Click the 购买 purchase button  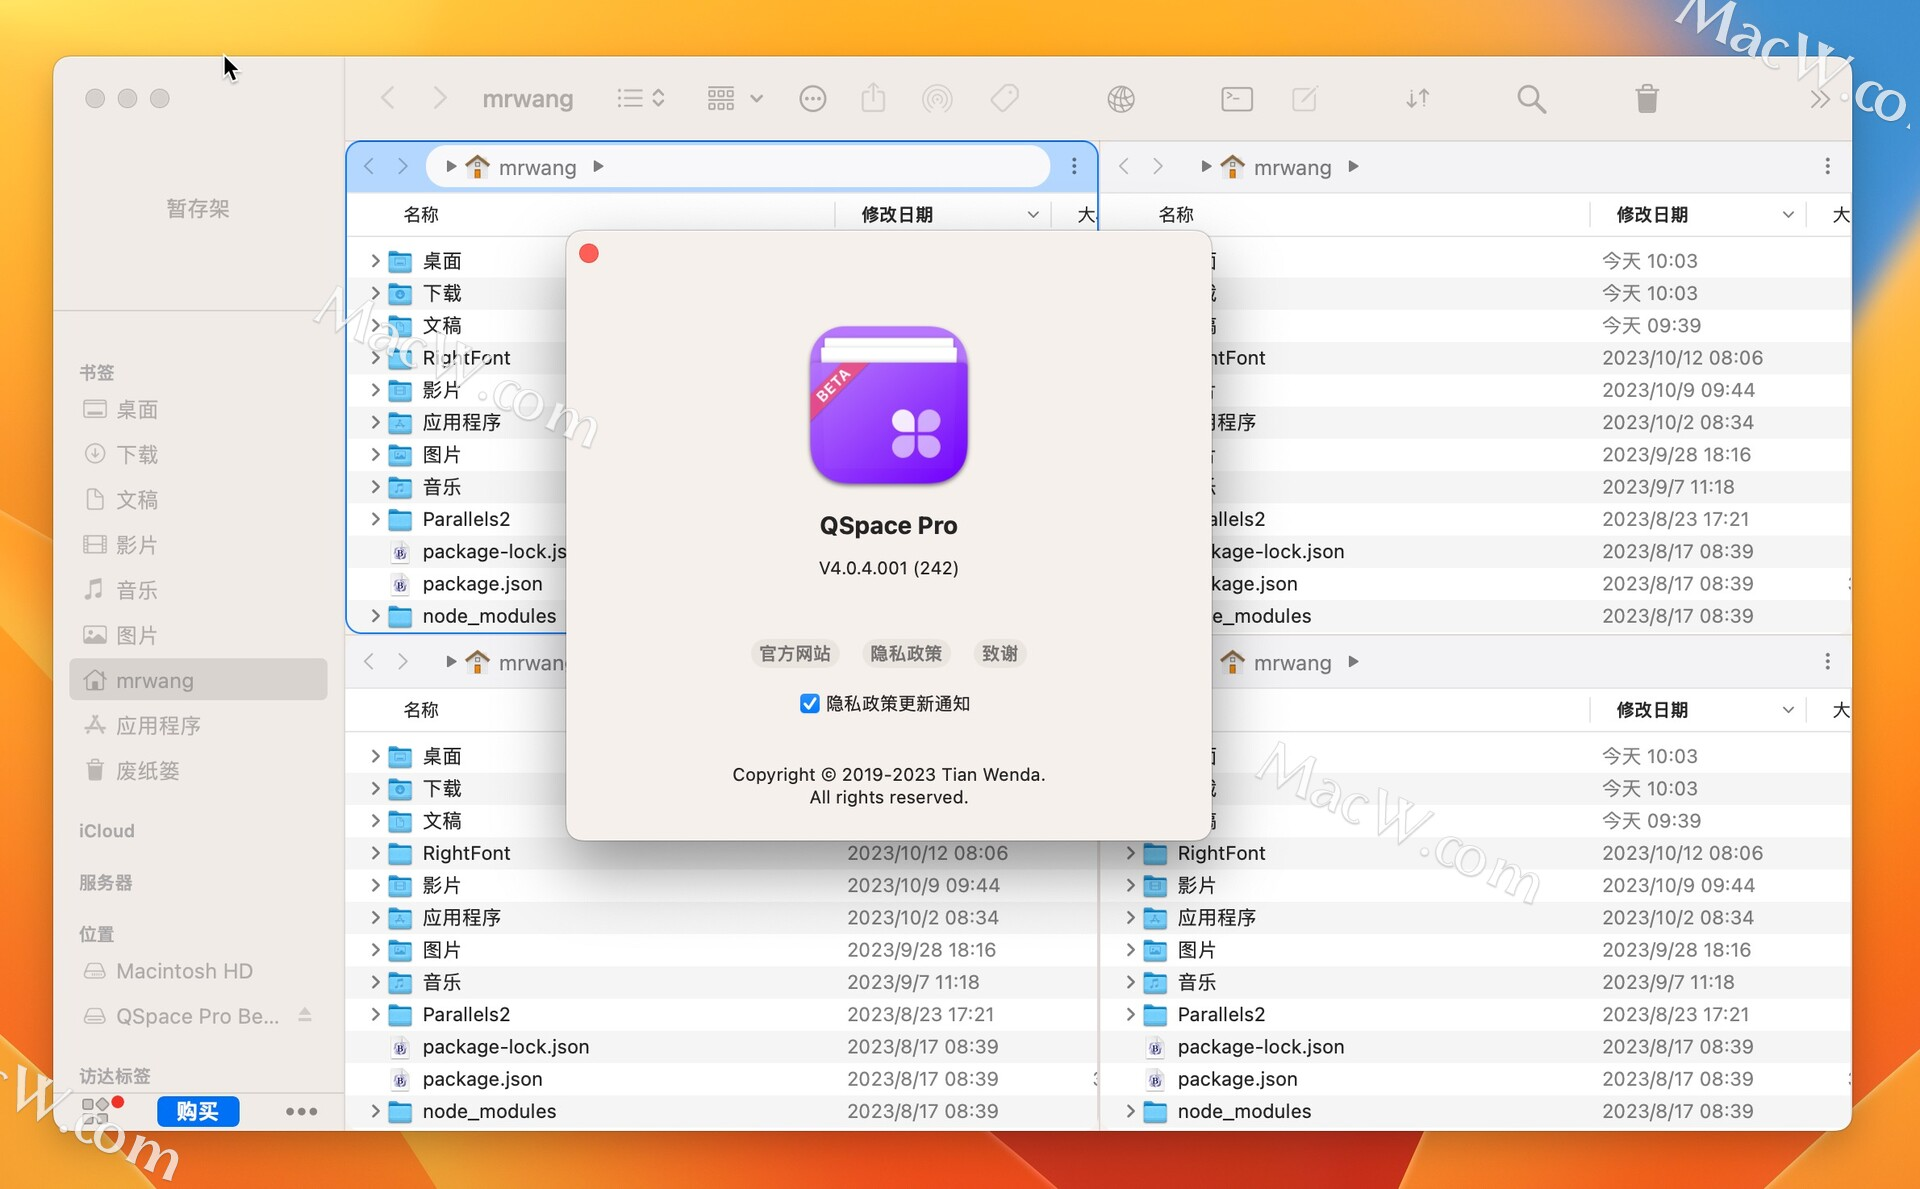point(198,1111)
